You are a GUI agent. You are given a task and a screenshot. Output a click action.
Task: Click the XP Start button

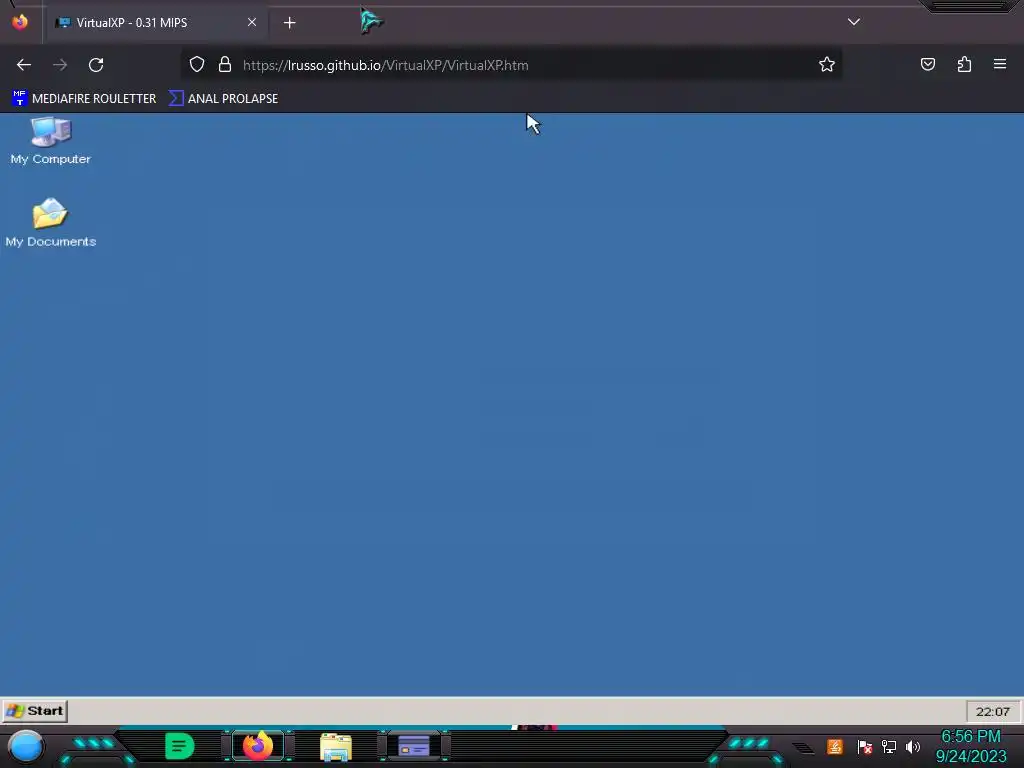(35, 711)
